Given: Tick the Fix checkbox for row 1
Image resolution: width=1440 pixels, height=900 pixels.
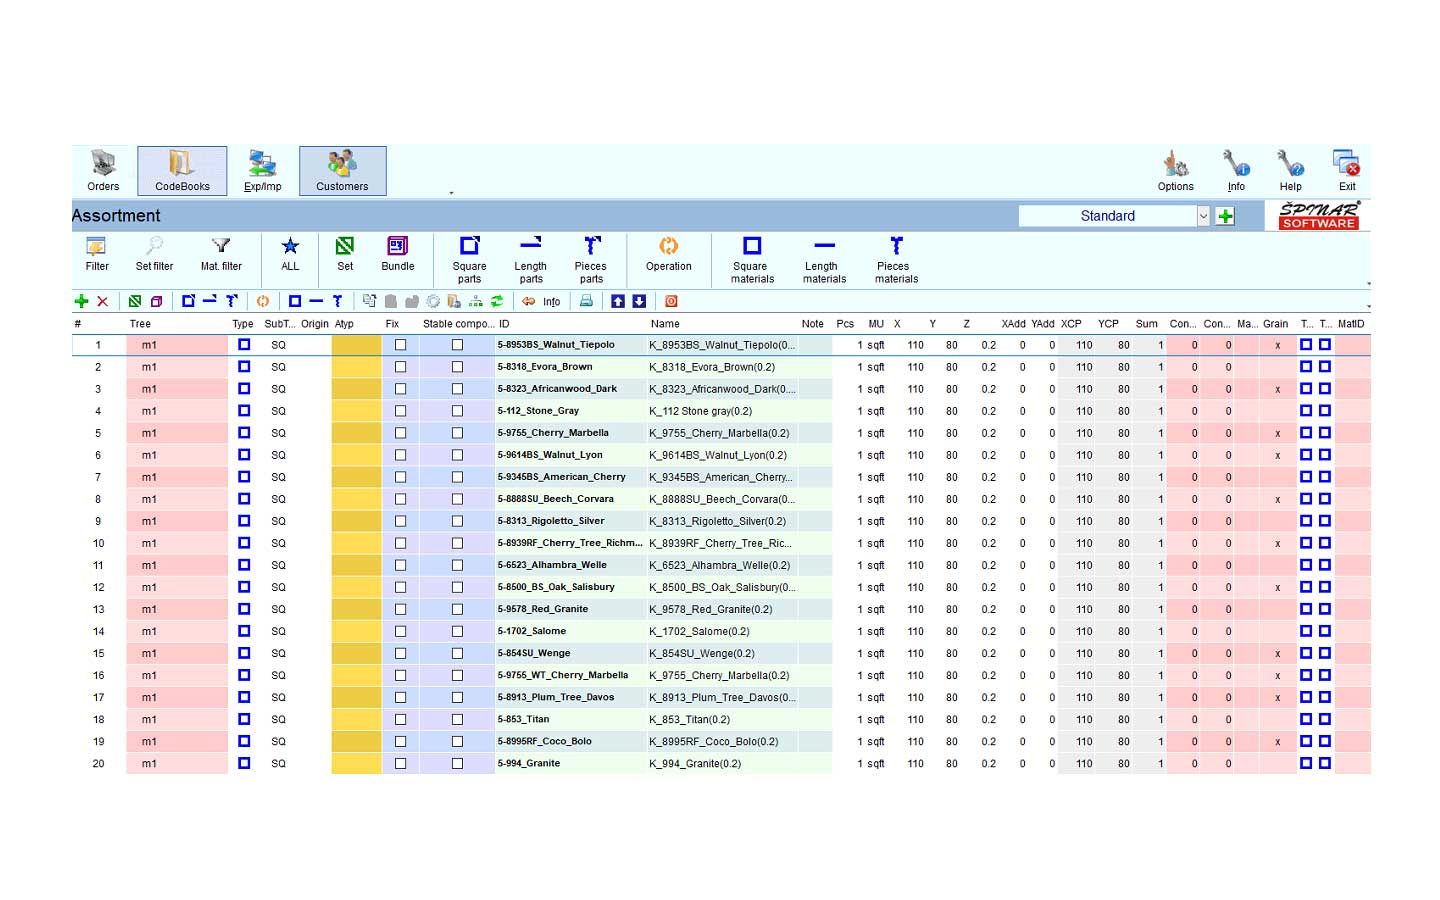Looking at the screenshot, I should 400,345.
